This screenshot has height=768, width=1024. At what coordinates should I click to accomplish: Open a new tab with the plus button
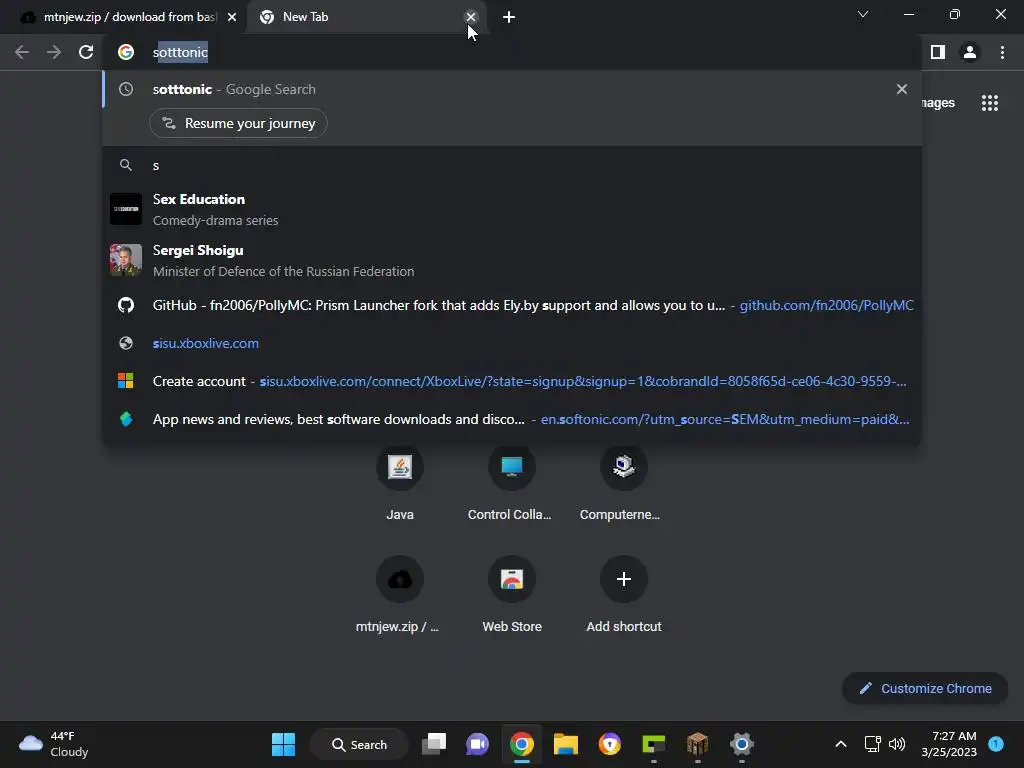click(x=509, y=17)
